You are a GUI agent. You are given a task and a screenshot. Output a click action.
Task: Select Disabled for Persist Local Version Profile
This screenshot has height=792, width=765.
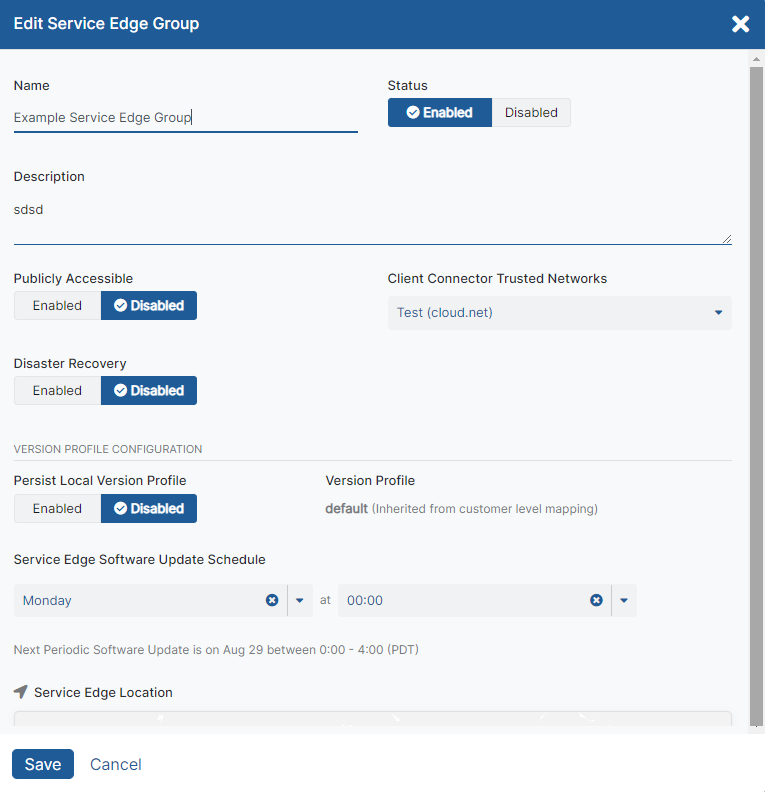pos(149,509)
